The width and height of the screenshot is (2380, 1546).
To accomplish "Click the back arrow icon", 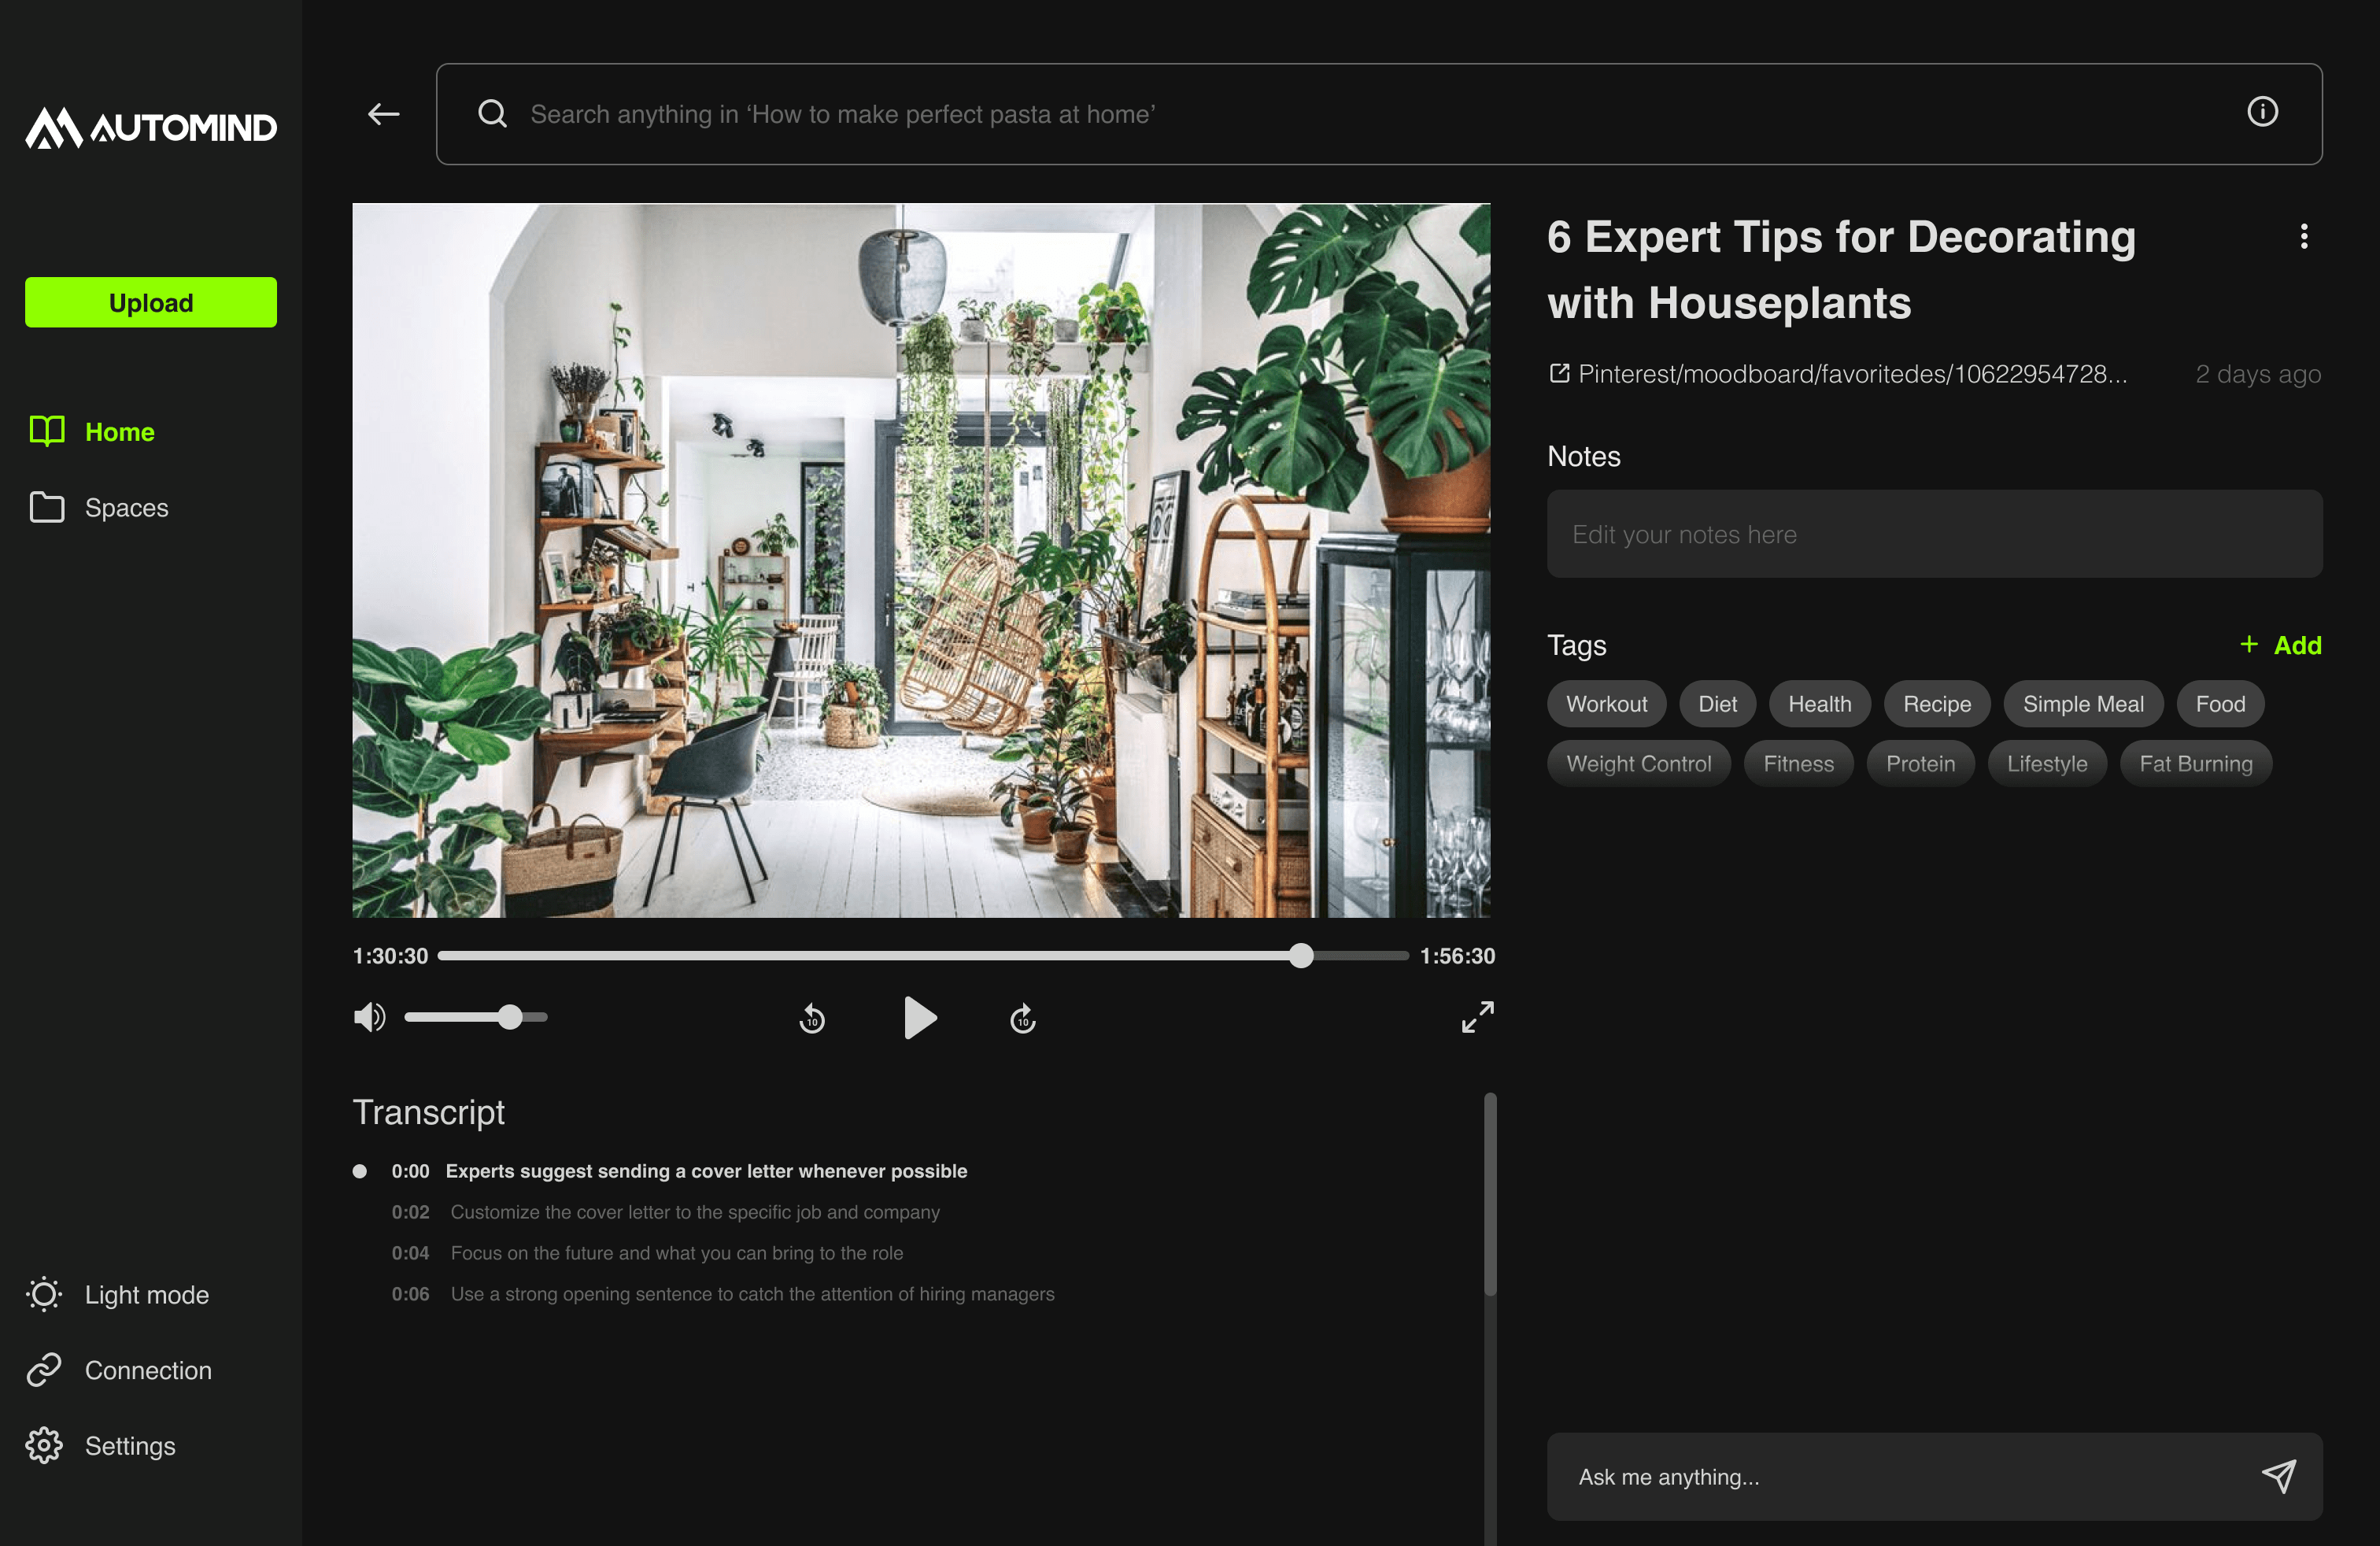I will pos(383,114).
